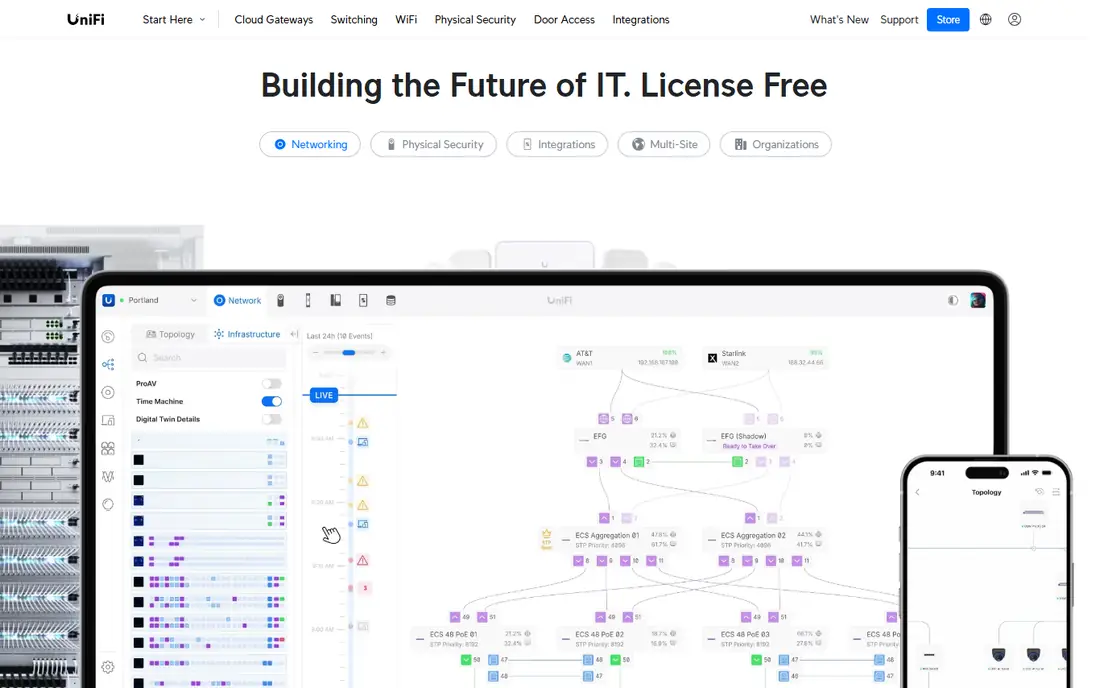Turn off the Time Machine toggle
This screenshot has height=688, width=1100.
(x=271, y=401)
